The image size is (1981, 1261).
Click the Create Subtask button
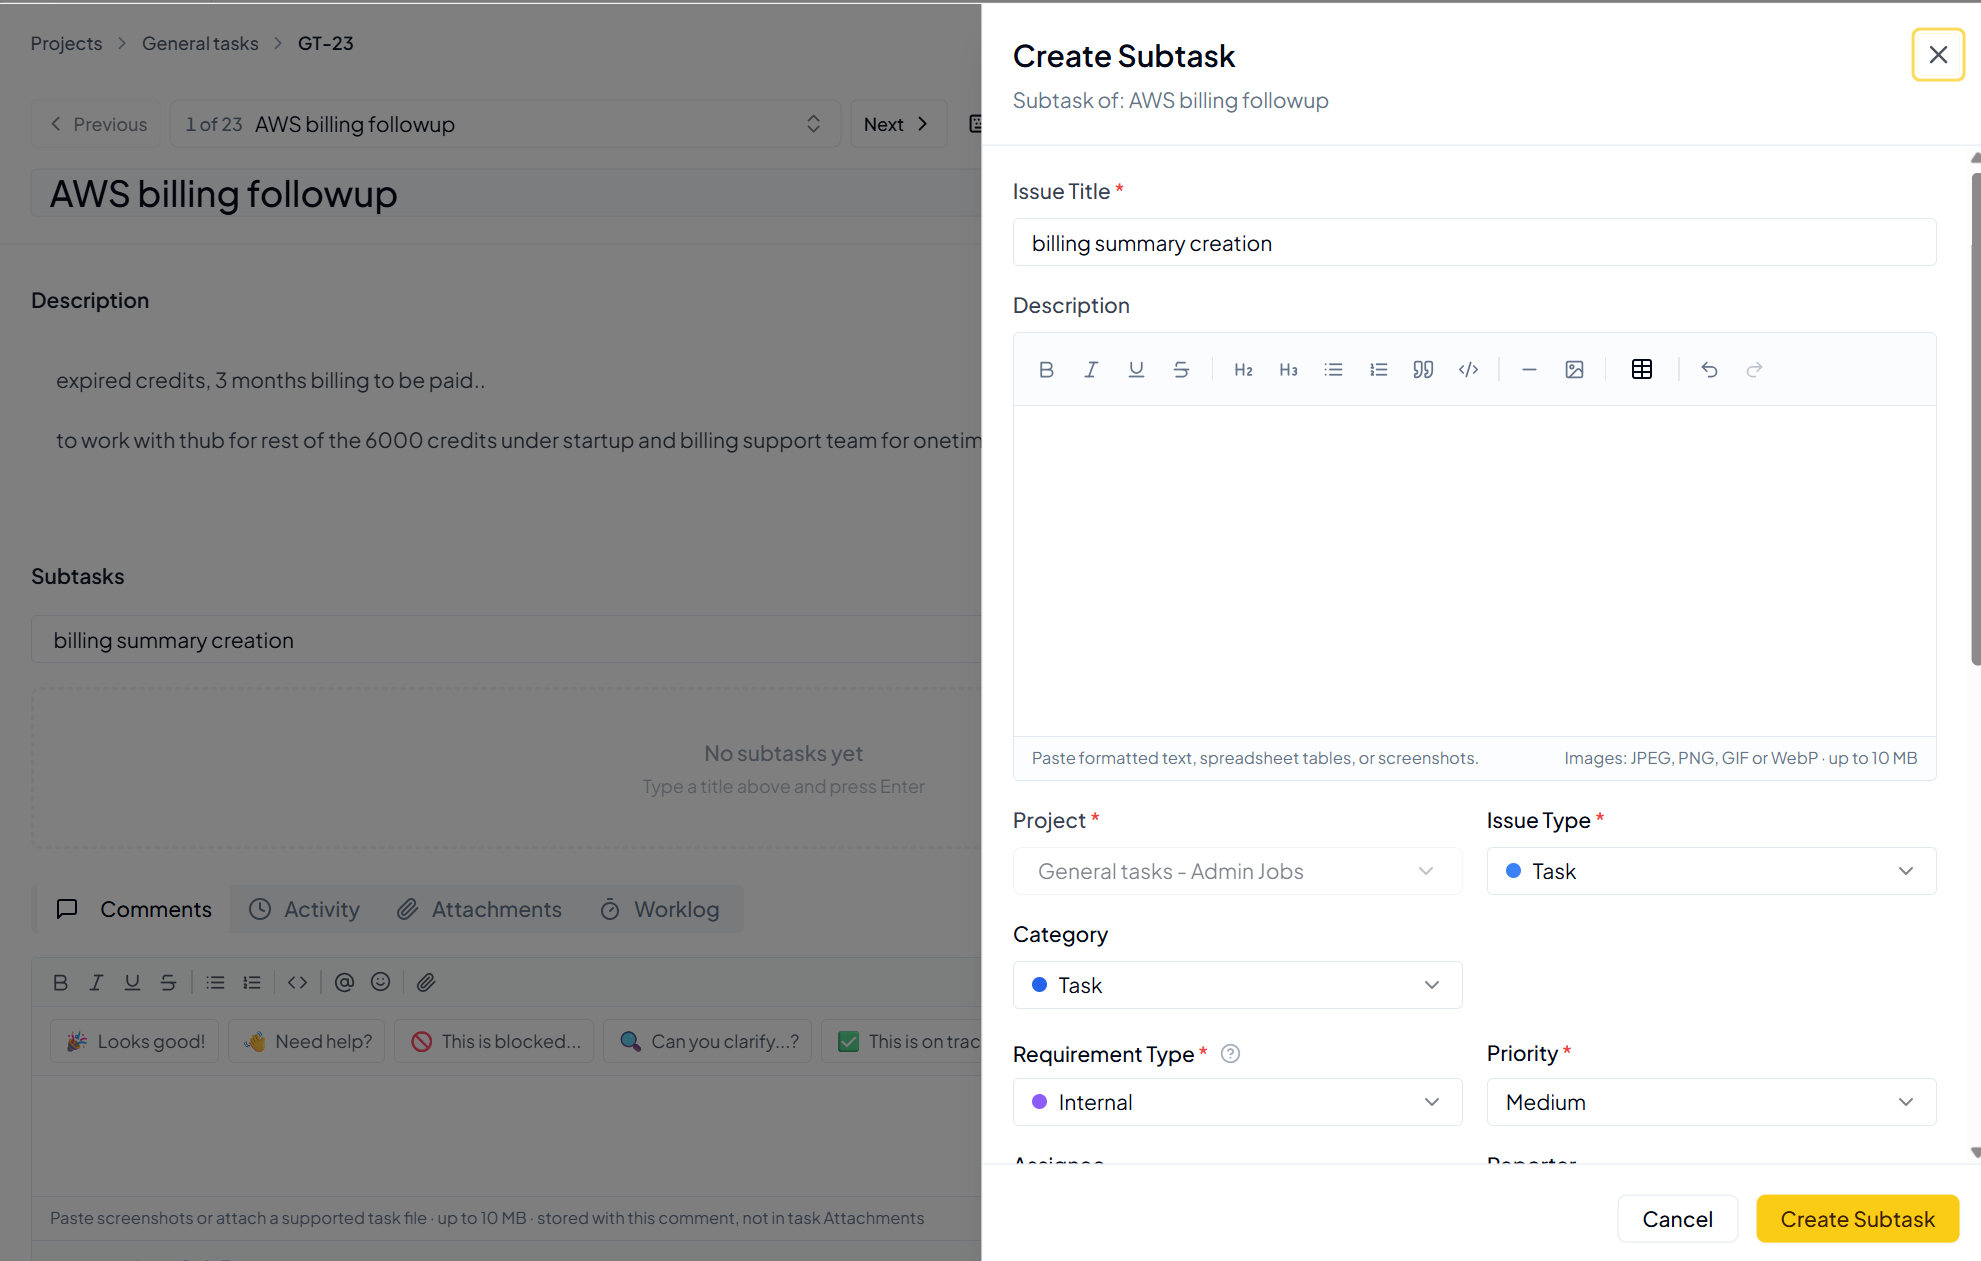[x=1857, y=1220]
